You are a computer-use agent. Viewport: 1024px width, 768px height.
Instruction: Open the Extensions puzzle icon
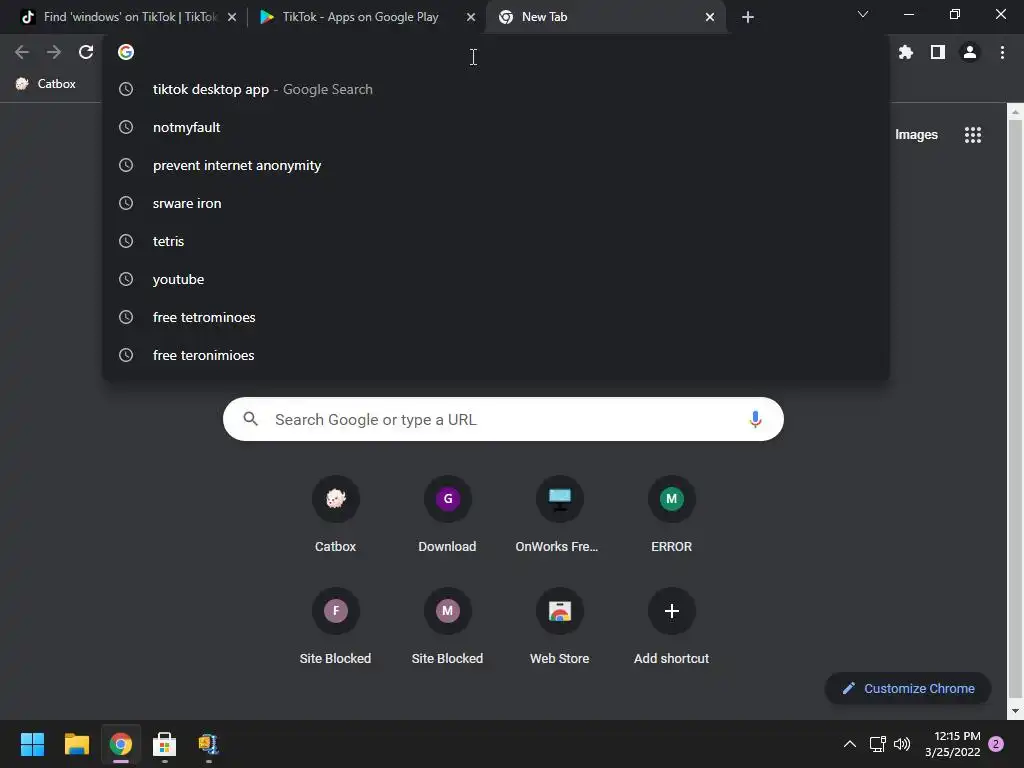point(906,52)
